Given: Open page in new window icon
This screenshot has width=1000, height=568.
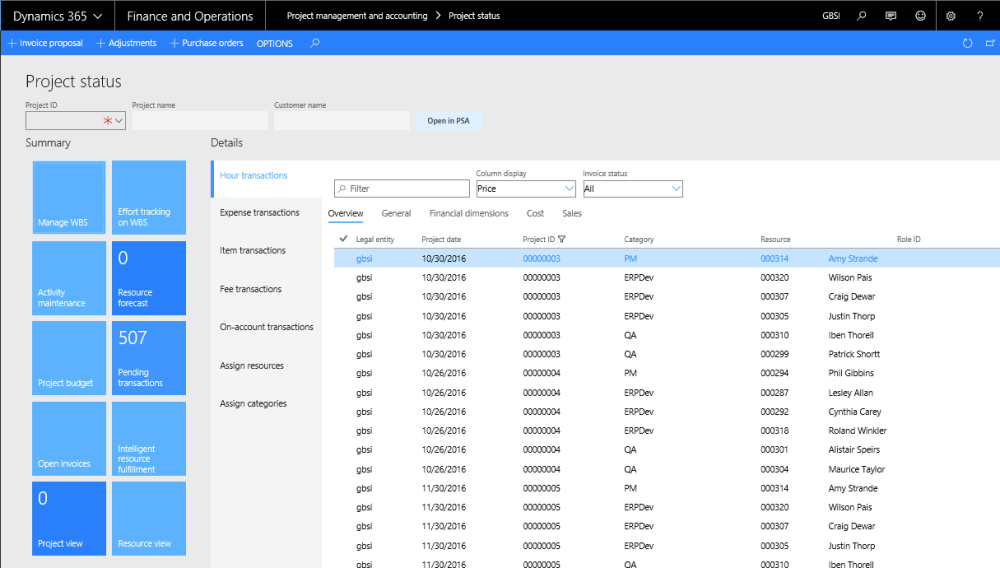Looking at the screenshot, I should 989,44.
